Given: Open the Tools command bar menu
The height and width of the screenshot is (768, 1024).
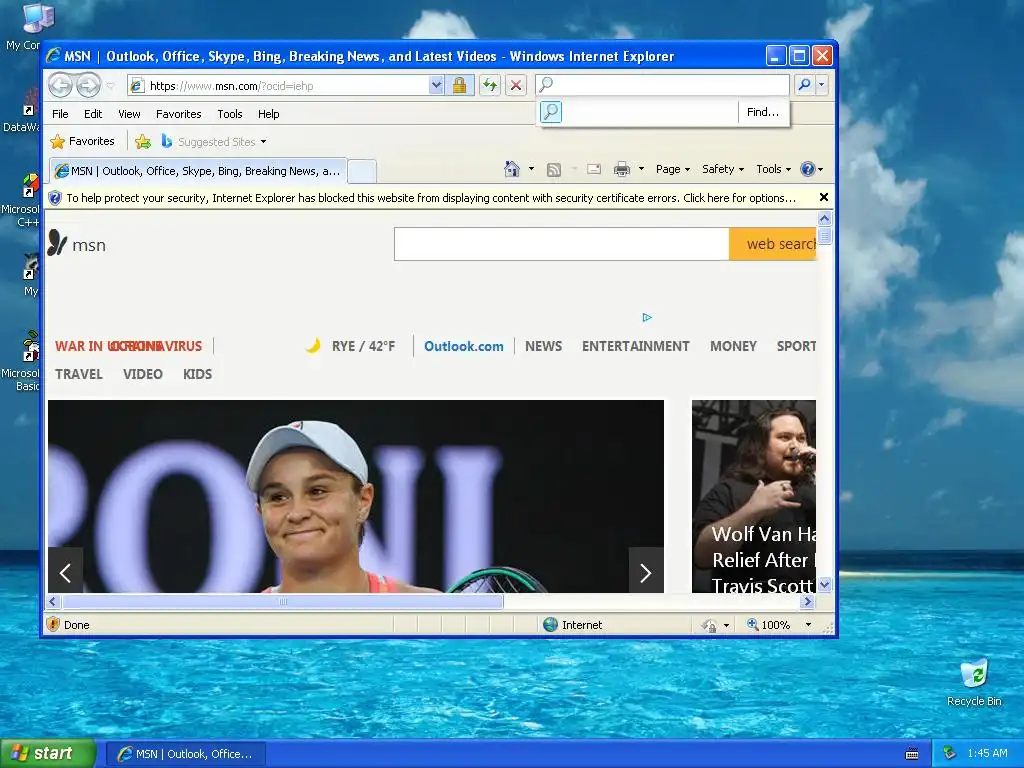Looking at the screenshot, I should tap(773, 169).
